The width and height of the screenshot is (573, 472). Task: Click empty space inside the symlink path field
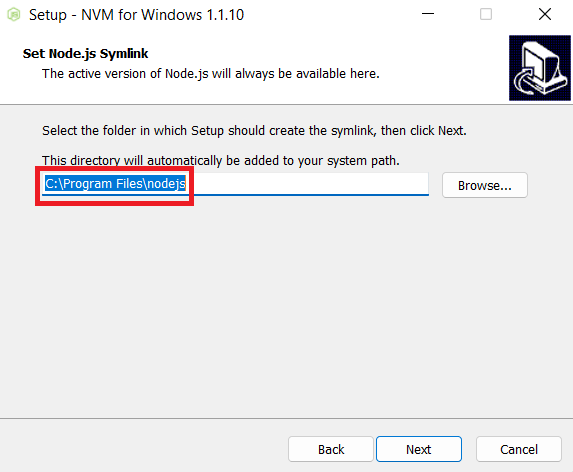(x=307, y=183)
